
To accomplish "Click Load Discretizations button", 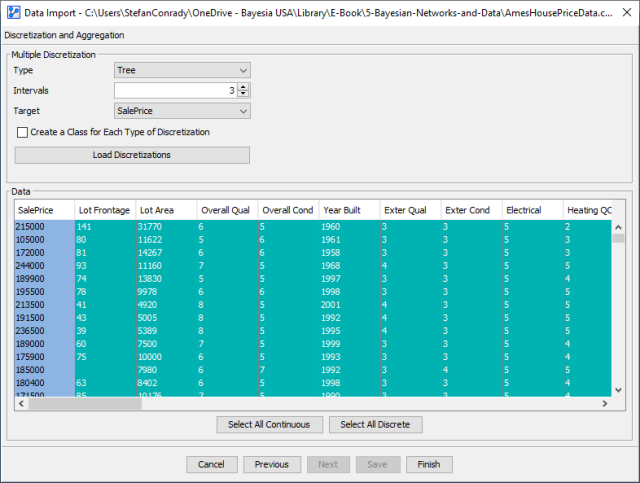I will (132, 155).
